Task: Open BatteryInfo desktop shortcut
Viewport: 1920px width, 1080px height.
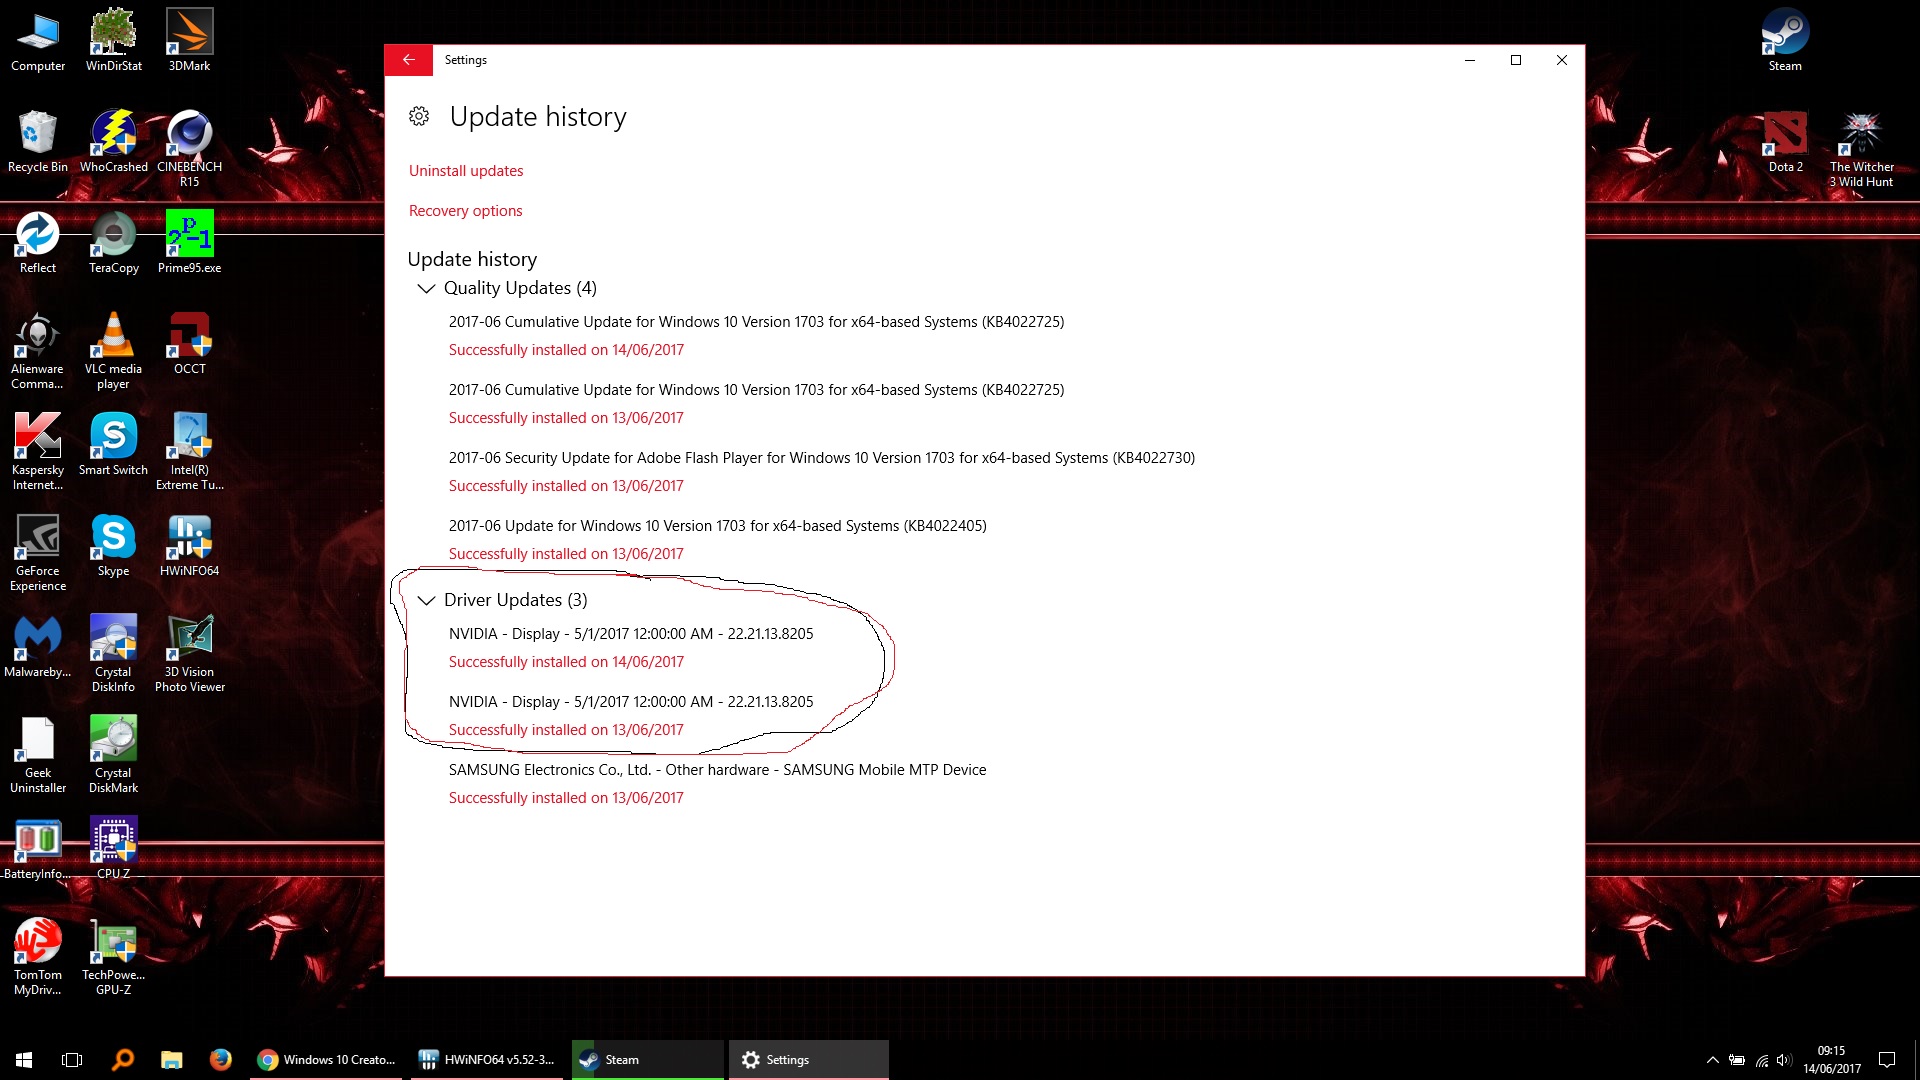Action: tap(38, 849)
